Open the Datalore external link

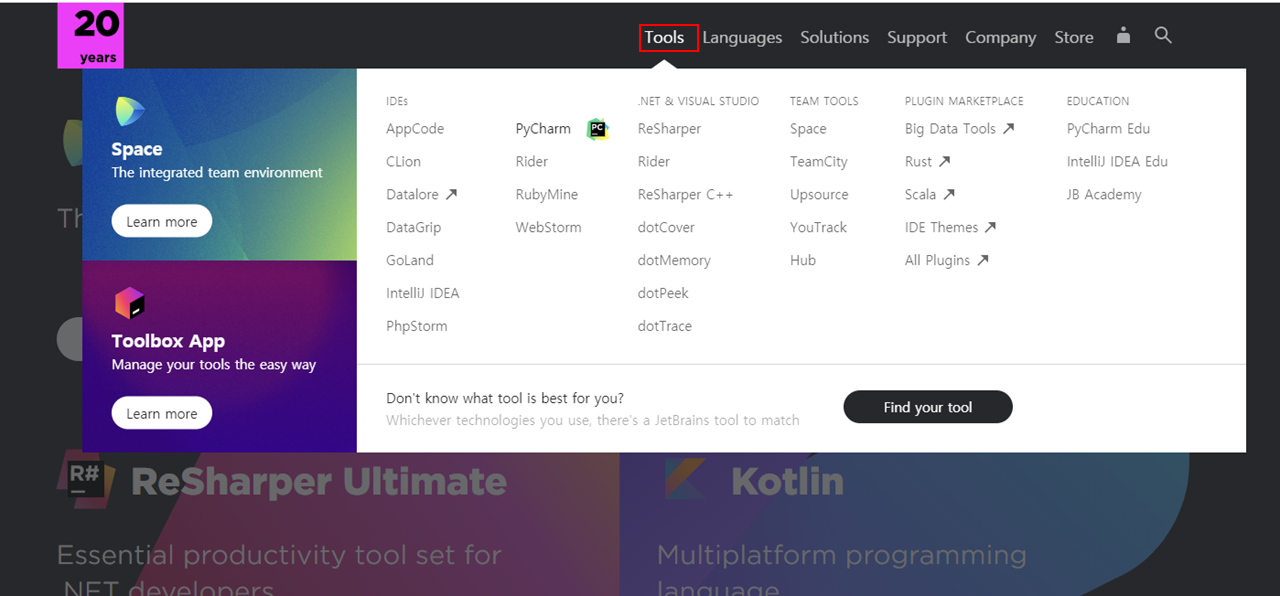pyautogui.click(x=421, y=195)
